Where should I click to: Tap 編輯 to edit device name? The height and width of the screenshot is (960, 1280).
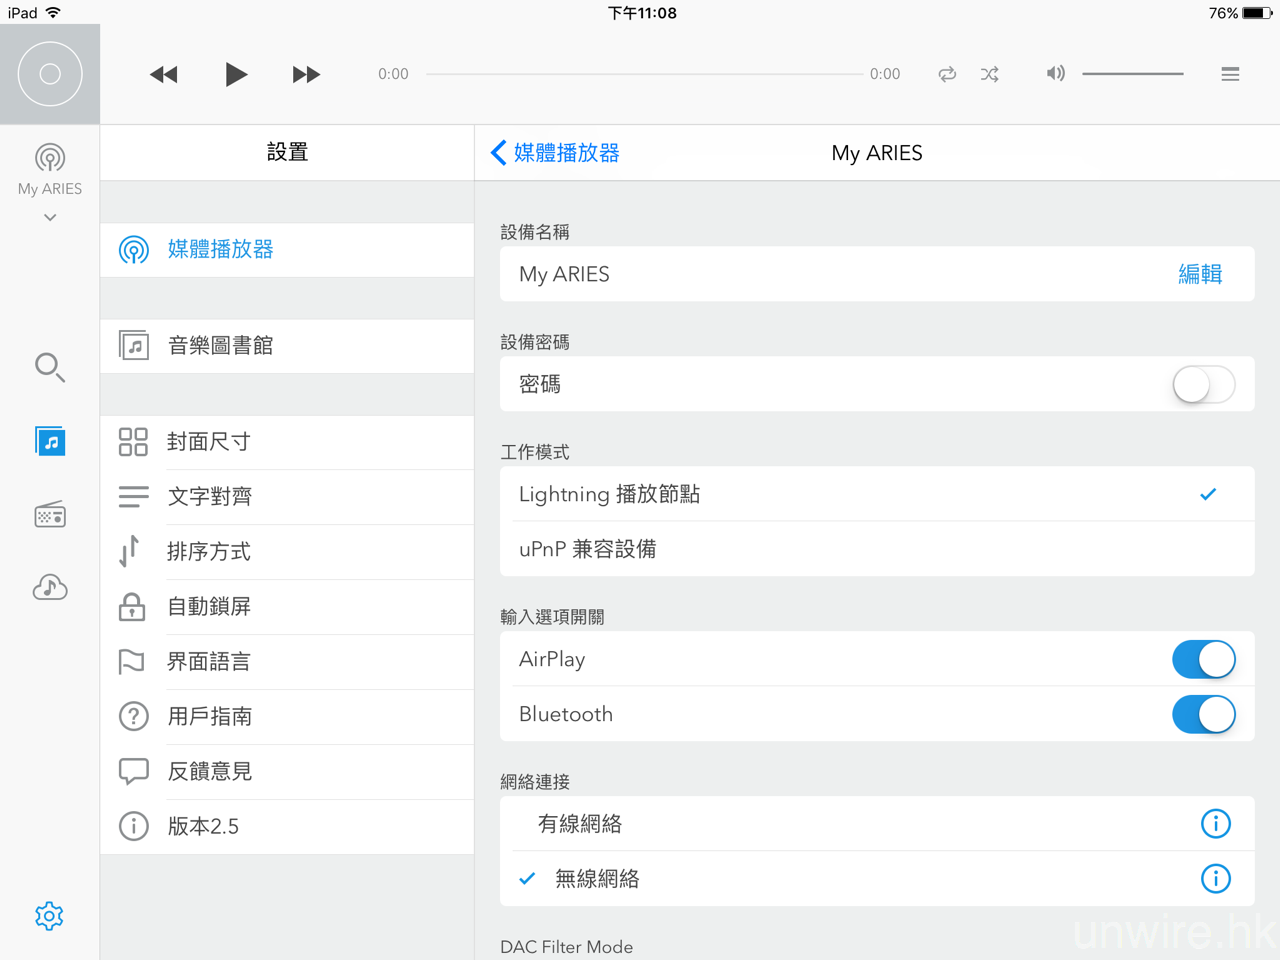[1200, 274]
